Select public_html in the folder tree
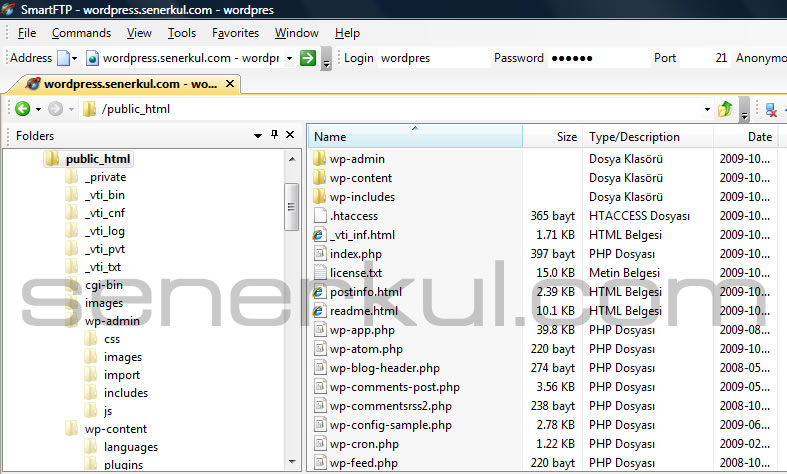This screenshot has height=474, width=787. [x=88, y=159]
